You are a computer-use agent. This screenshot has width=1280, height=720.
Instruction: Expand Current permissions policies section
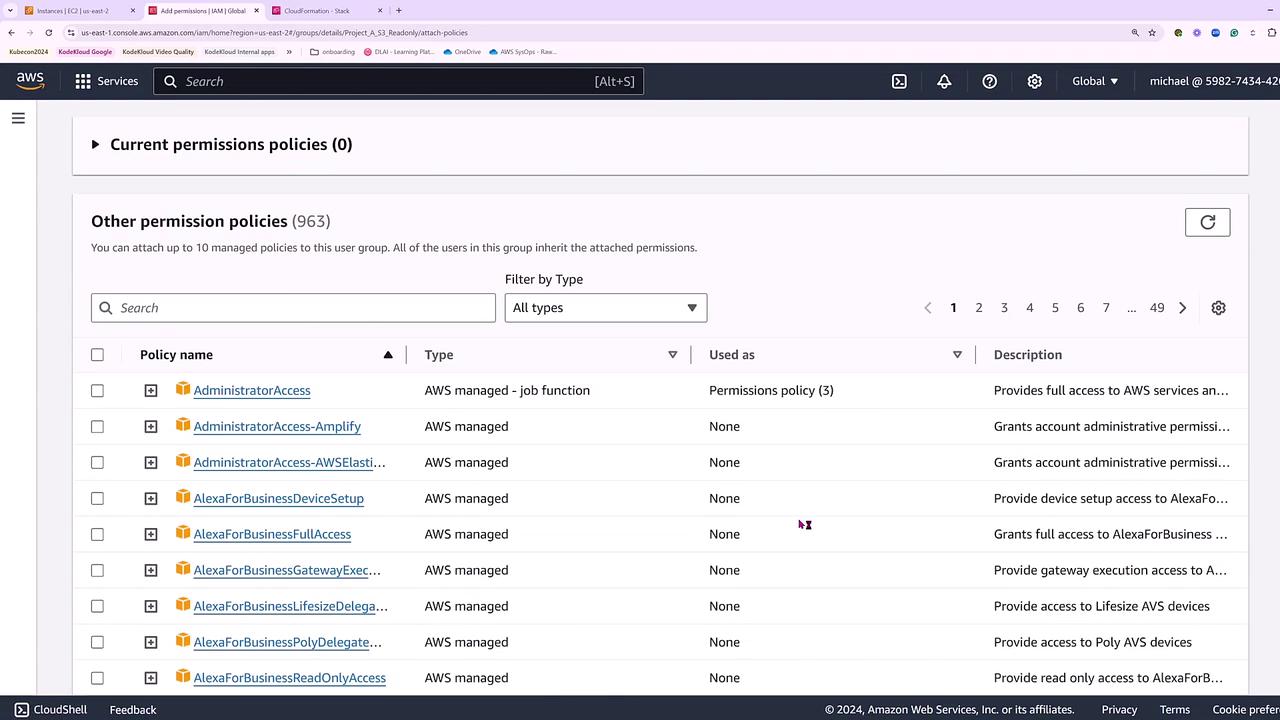coord(96,145)
